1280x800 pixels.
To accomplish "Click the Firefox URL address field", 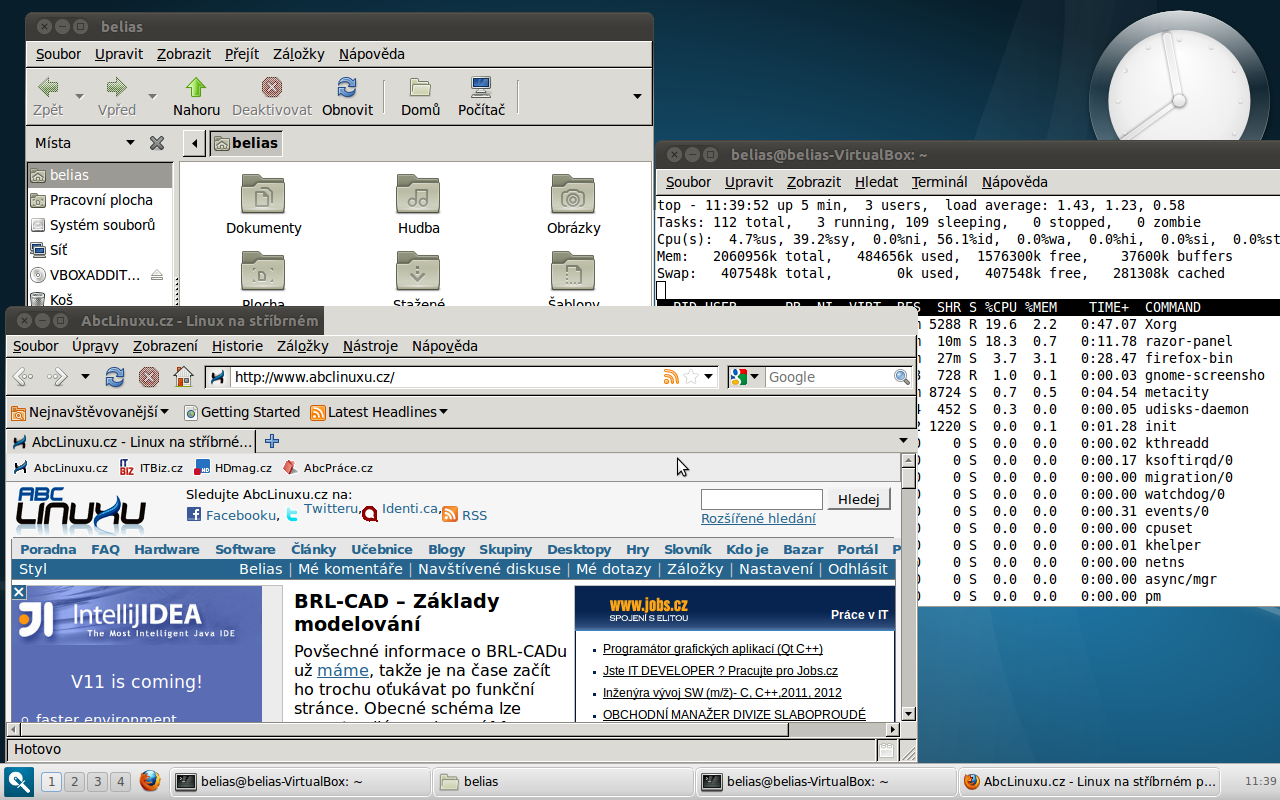I will 445,377.
